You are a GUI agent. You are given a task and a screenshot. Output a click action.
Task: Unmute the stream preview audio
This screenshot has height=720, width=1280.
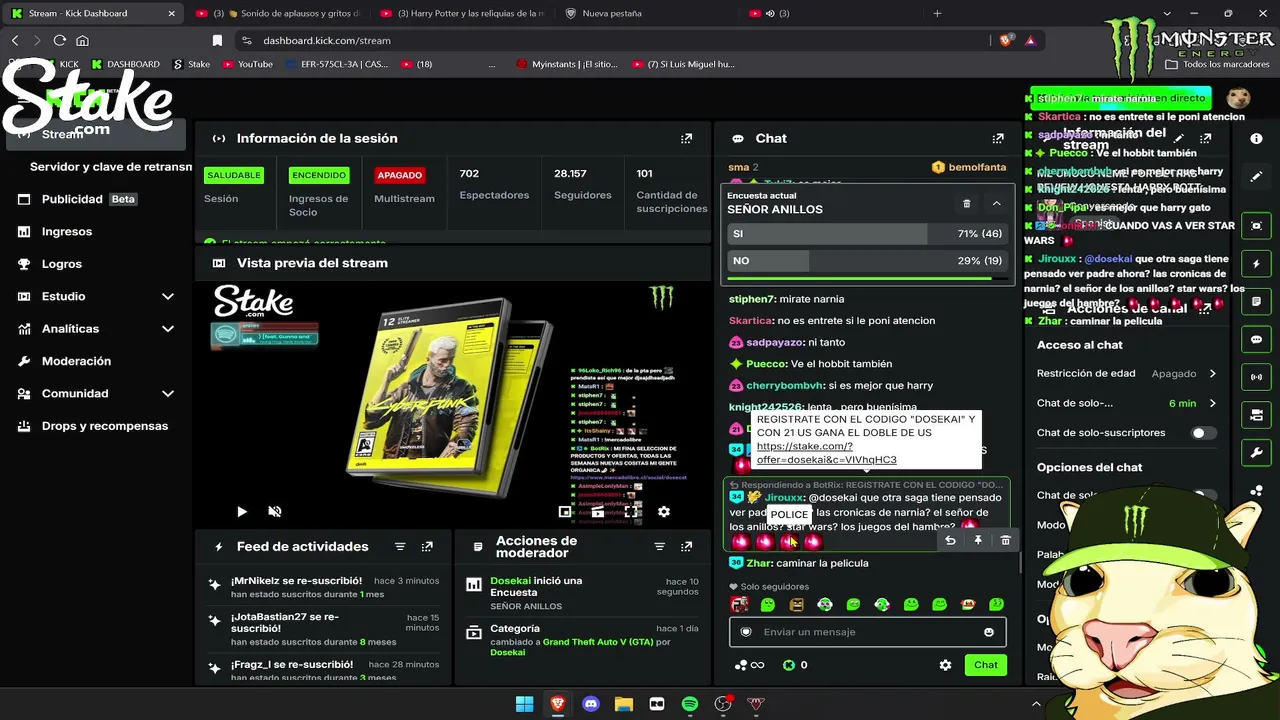pos(274,512)
